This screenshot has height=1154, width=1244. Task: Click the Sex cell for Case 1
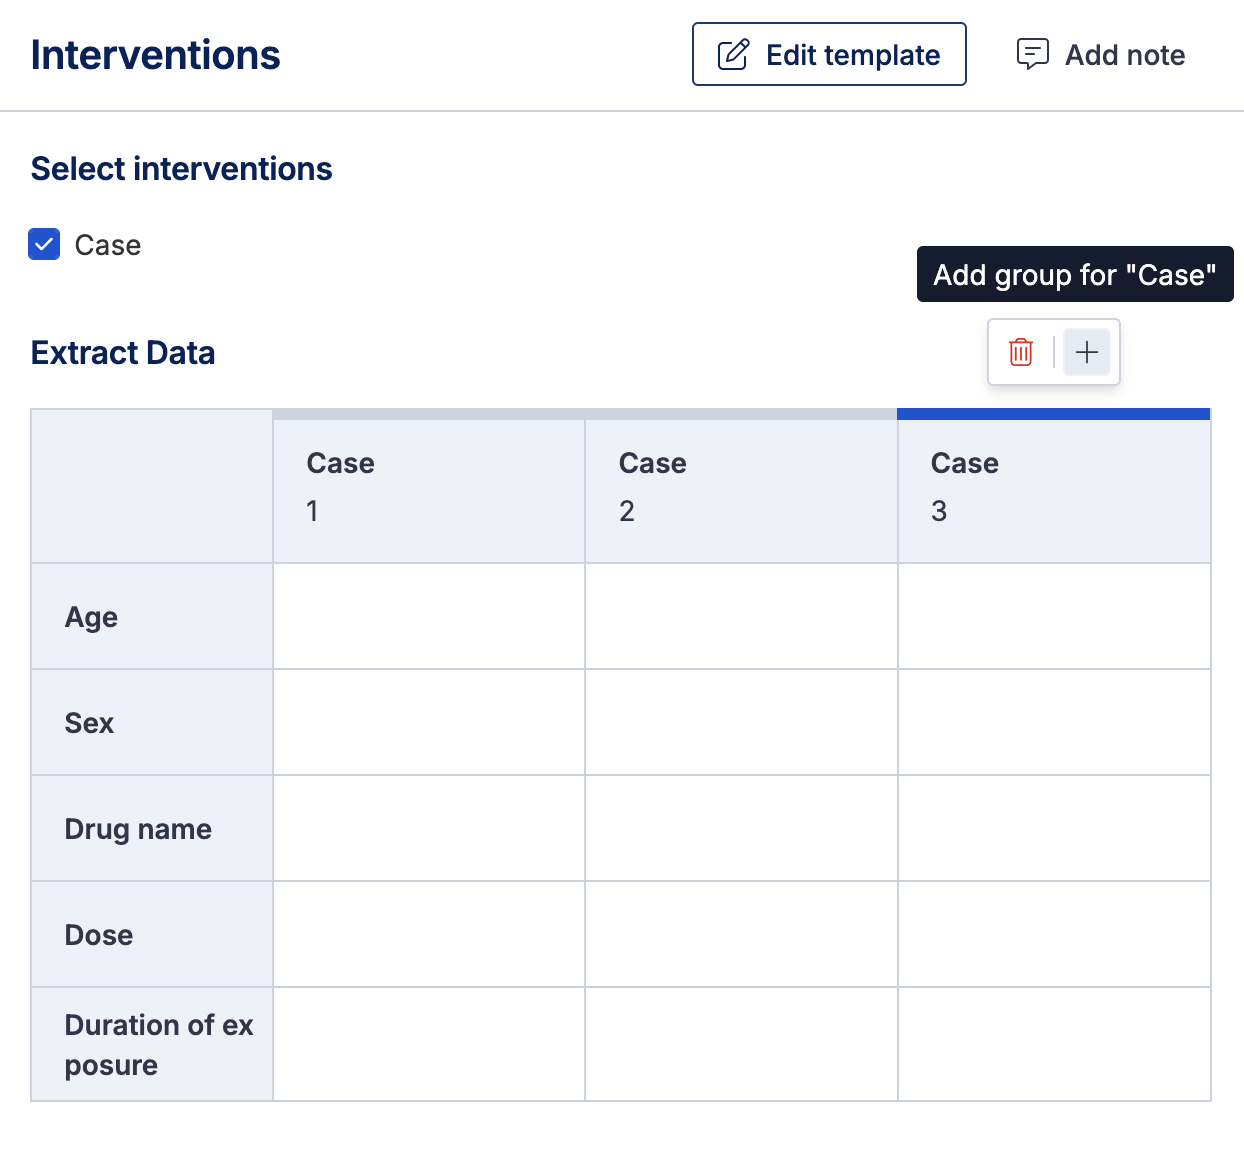pos(429,722)
